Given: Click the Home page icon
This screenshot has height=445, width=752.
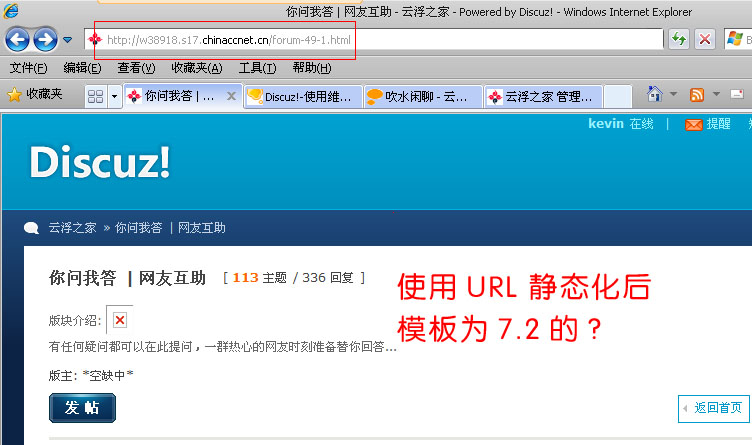Looking at the screenshot, I should [x=655, y=94].
